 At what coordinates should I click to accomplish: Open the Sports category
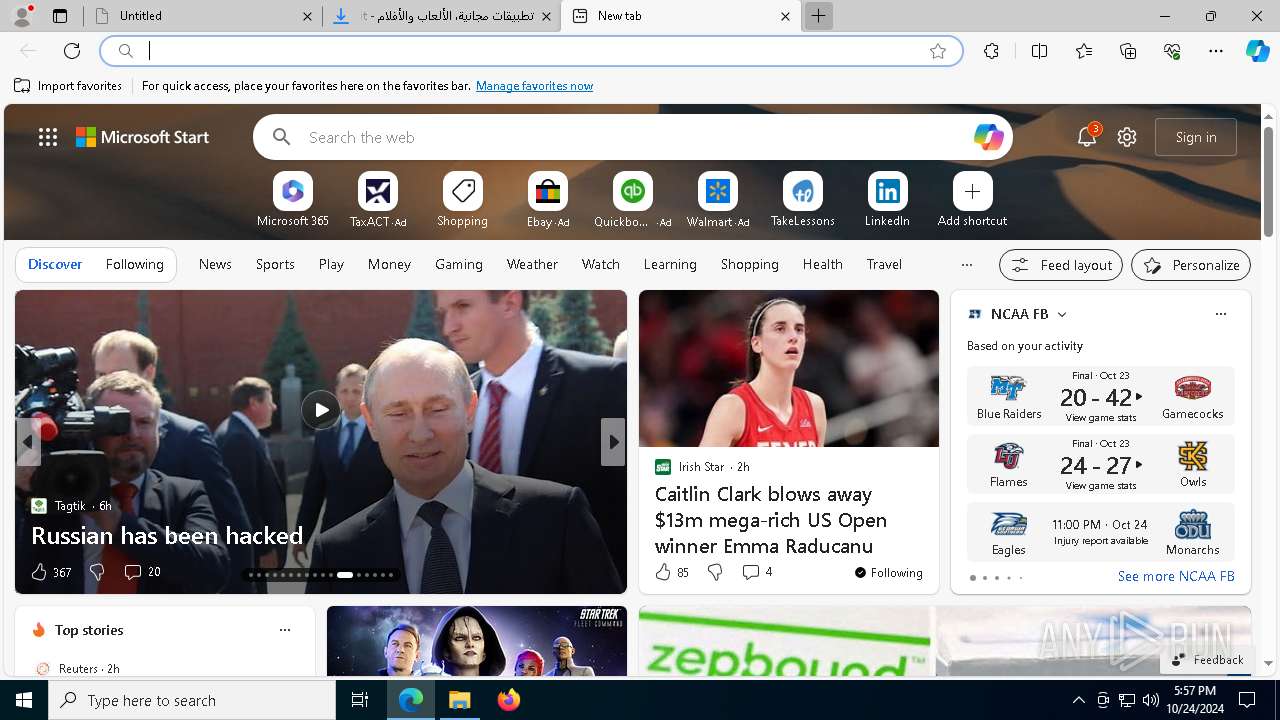pos(275,264)
